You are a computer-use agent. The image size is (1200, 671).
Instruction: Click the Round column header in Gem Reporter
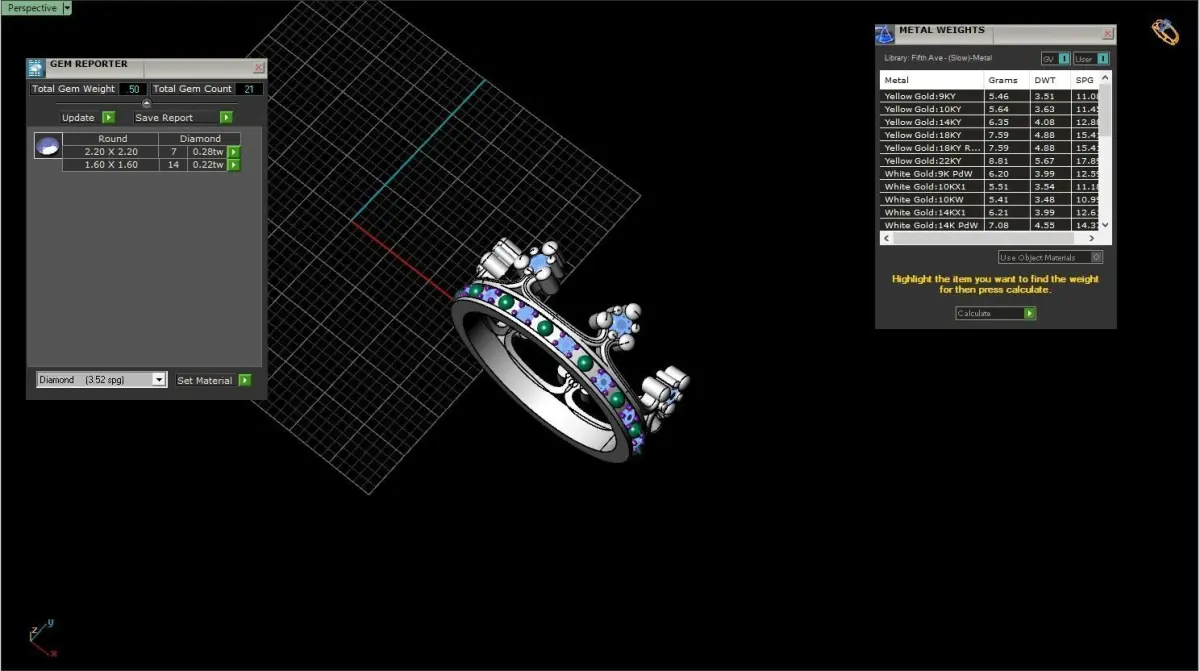tap(112, 139)
